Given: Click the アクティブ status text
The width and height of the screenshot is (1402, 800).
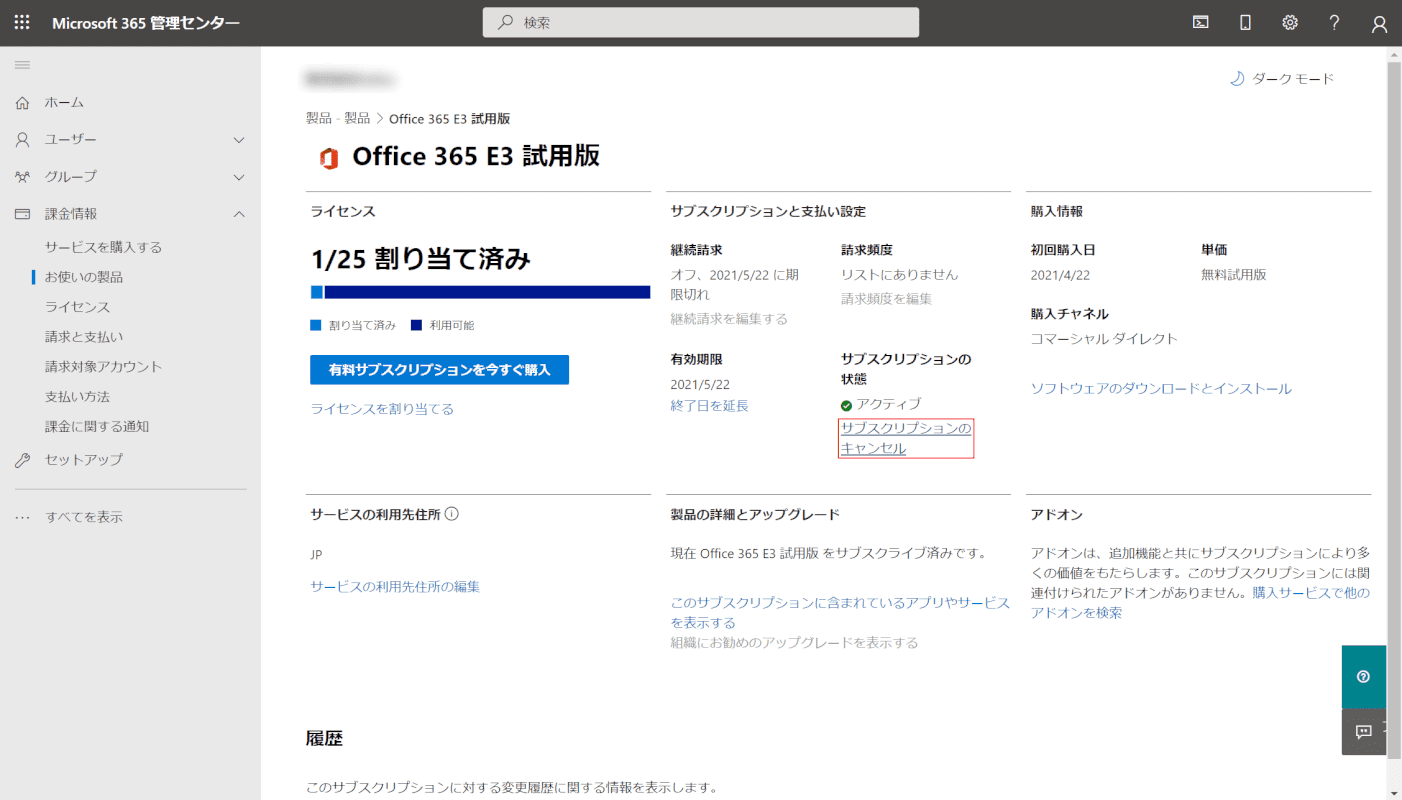Looking at the screenshot, I should pos(889,404).
